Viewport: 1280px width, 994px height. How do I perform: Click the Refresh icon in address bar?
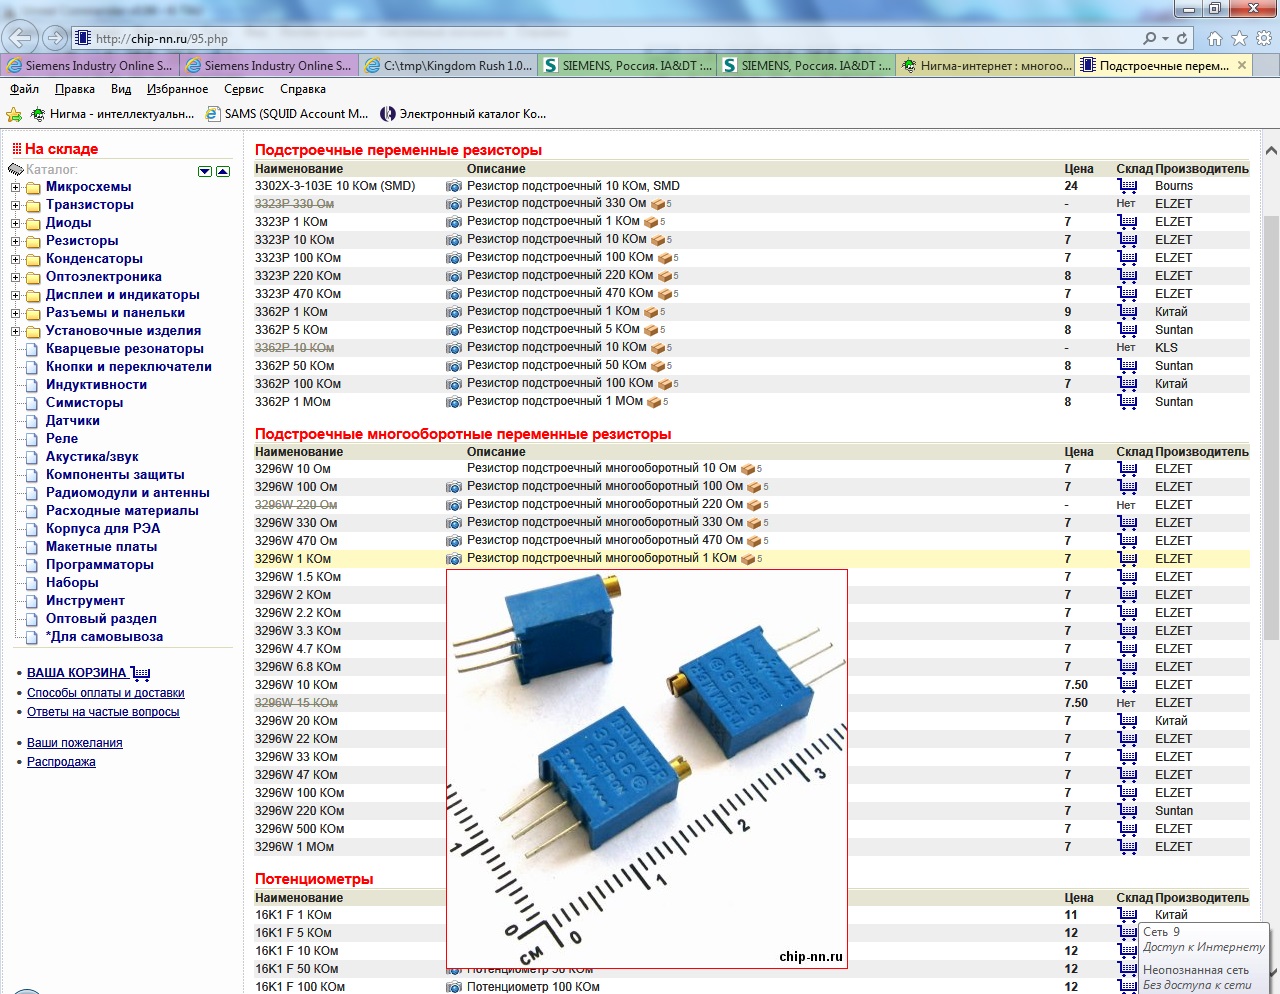[1182, 38]
